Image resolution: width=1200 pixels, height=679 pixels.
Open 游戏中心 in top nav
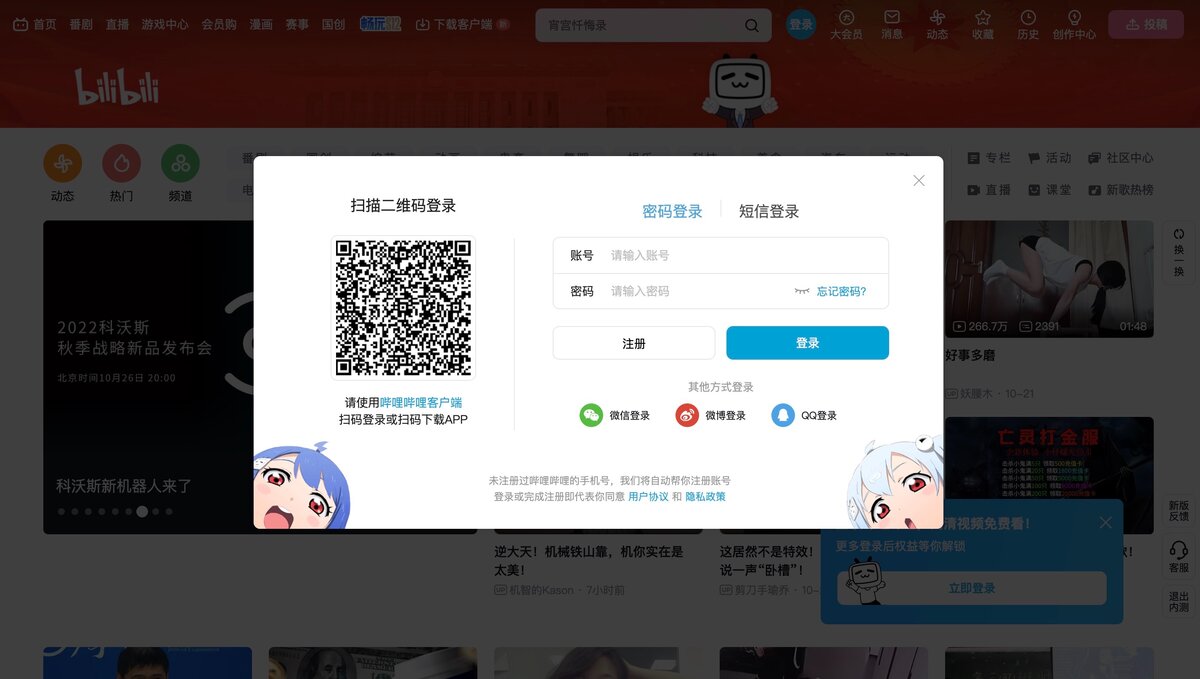165,24
